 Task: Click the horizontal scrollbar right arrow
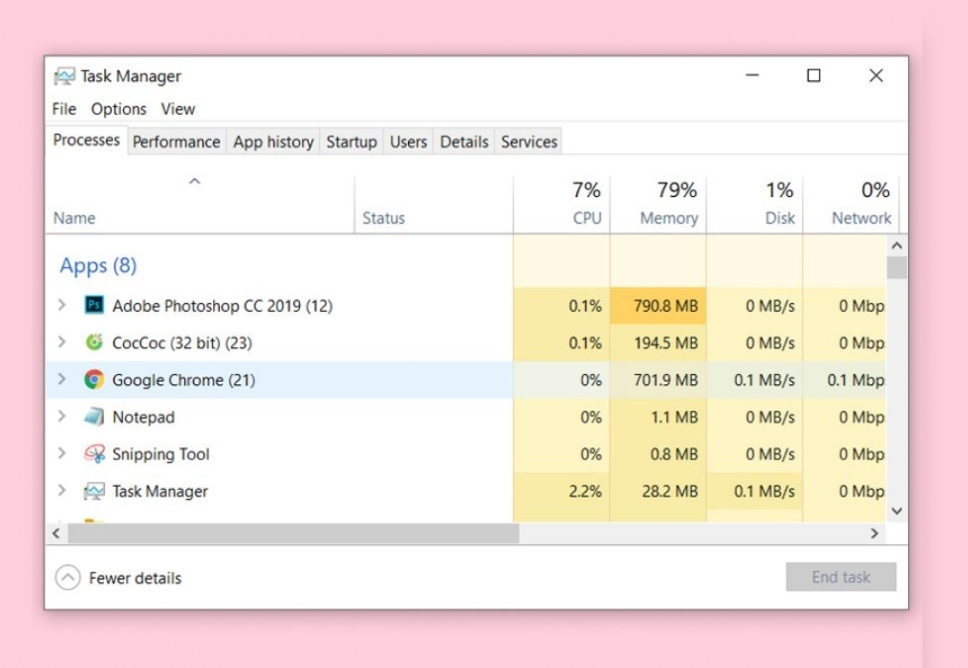tap(874, 534)
